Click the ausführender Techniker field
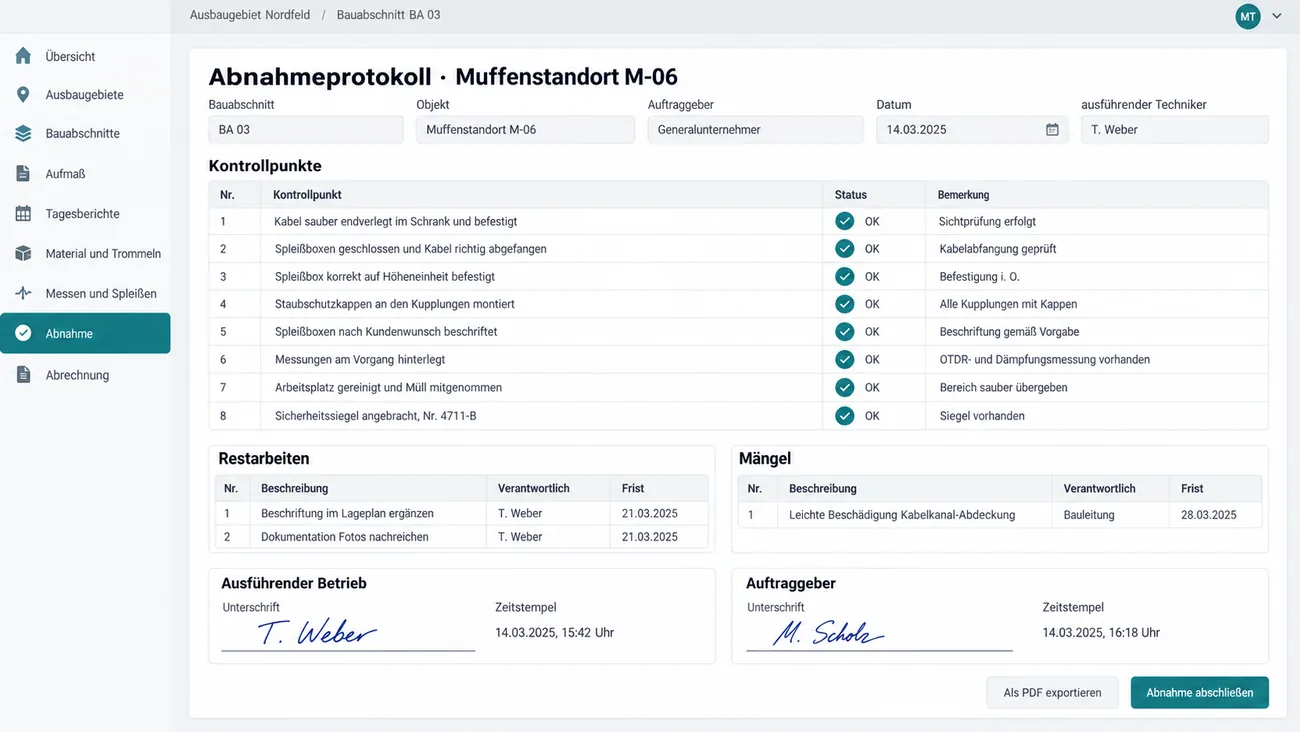Image resolution: width=1300 pixels, height=732 pixels. [1175, 130]
